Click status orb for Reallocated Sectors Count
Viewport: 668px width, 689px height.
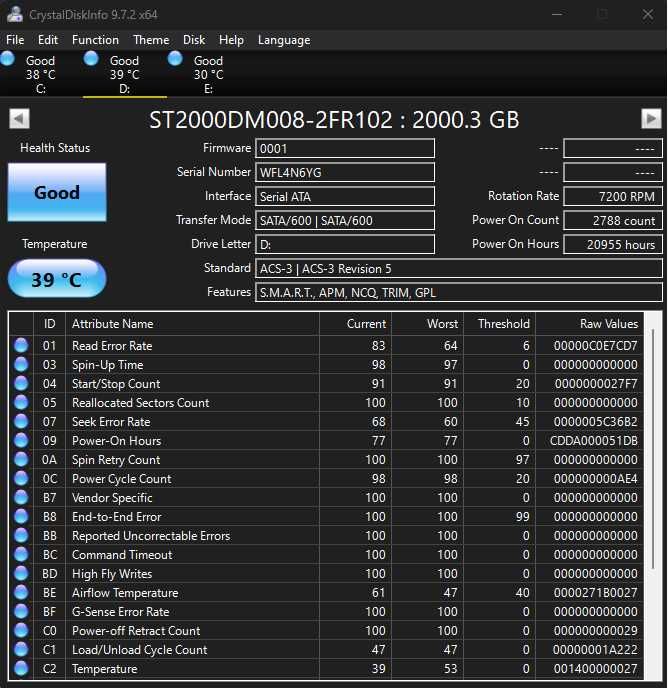tap(21, 402)
